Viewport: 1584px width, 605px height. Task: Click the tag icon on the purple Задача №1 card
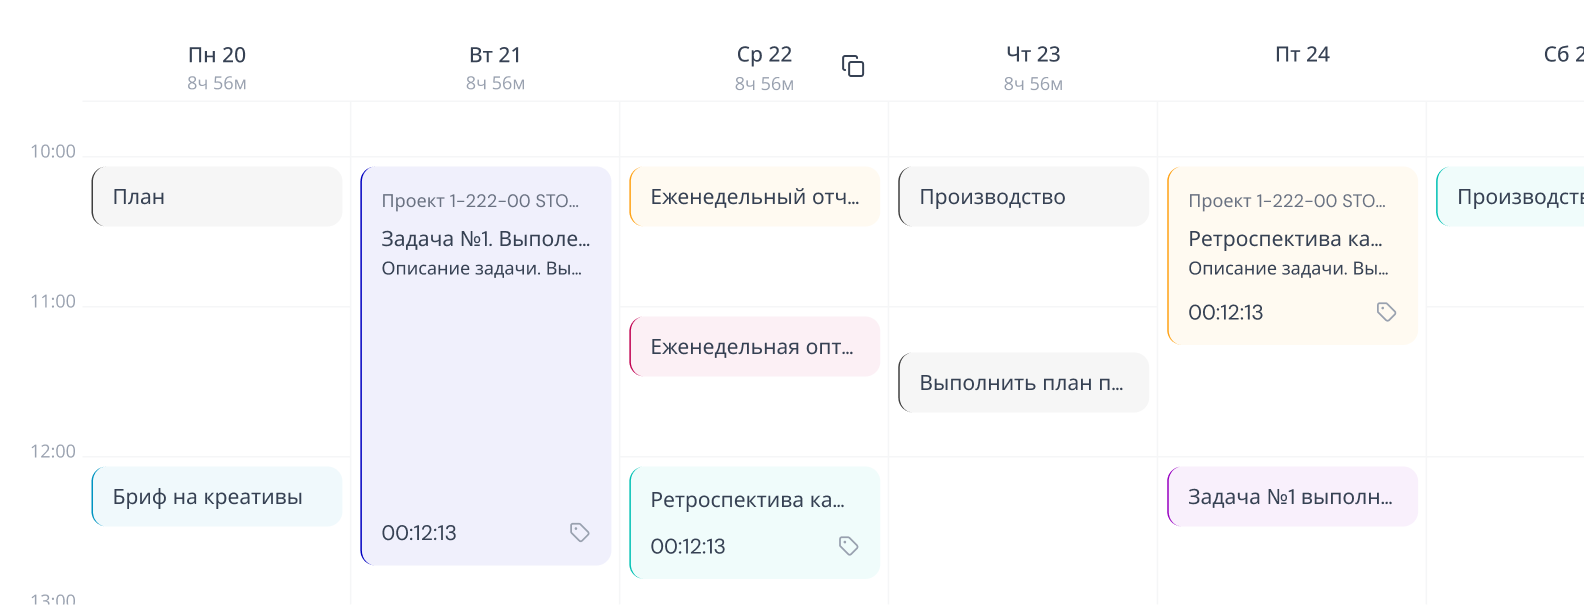[580, 533]
